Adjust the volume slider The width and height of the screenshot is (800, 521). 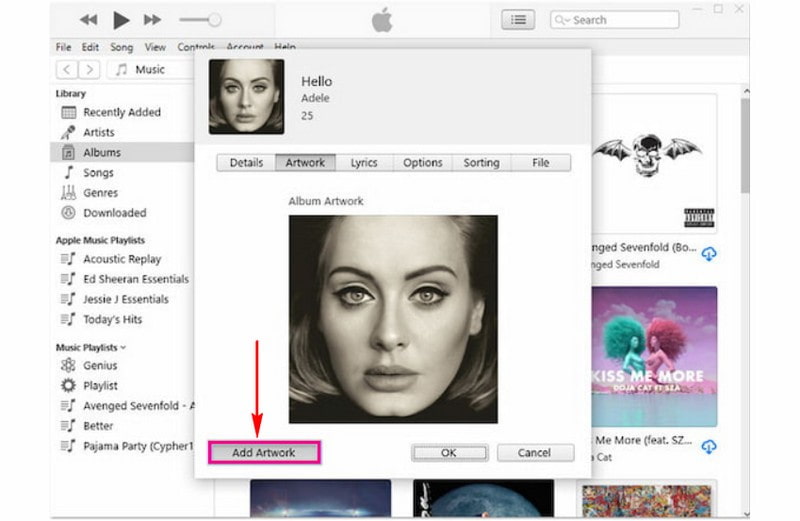200,20
